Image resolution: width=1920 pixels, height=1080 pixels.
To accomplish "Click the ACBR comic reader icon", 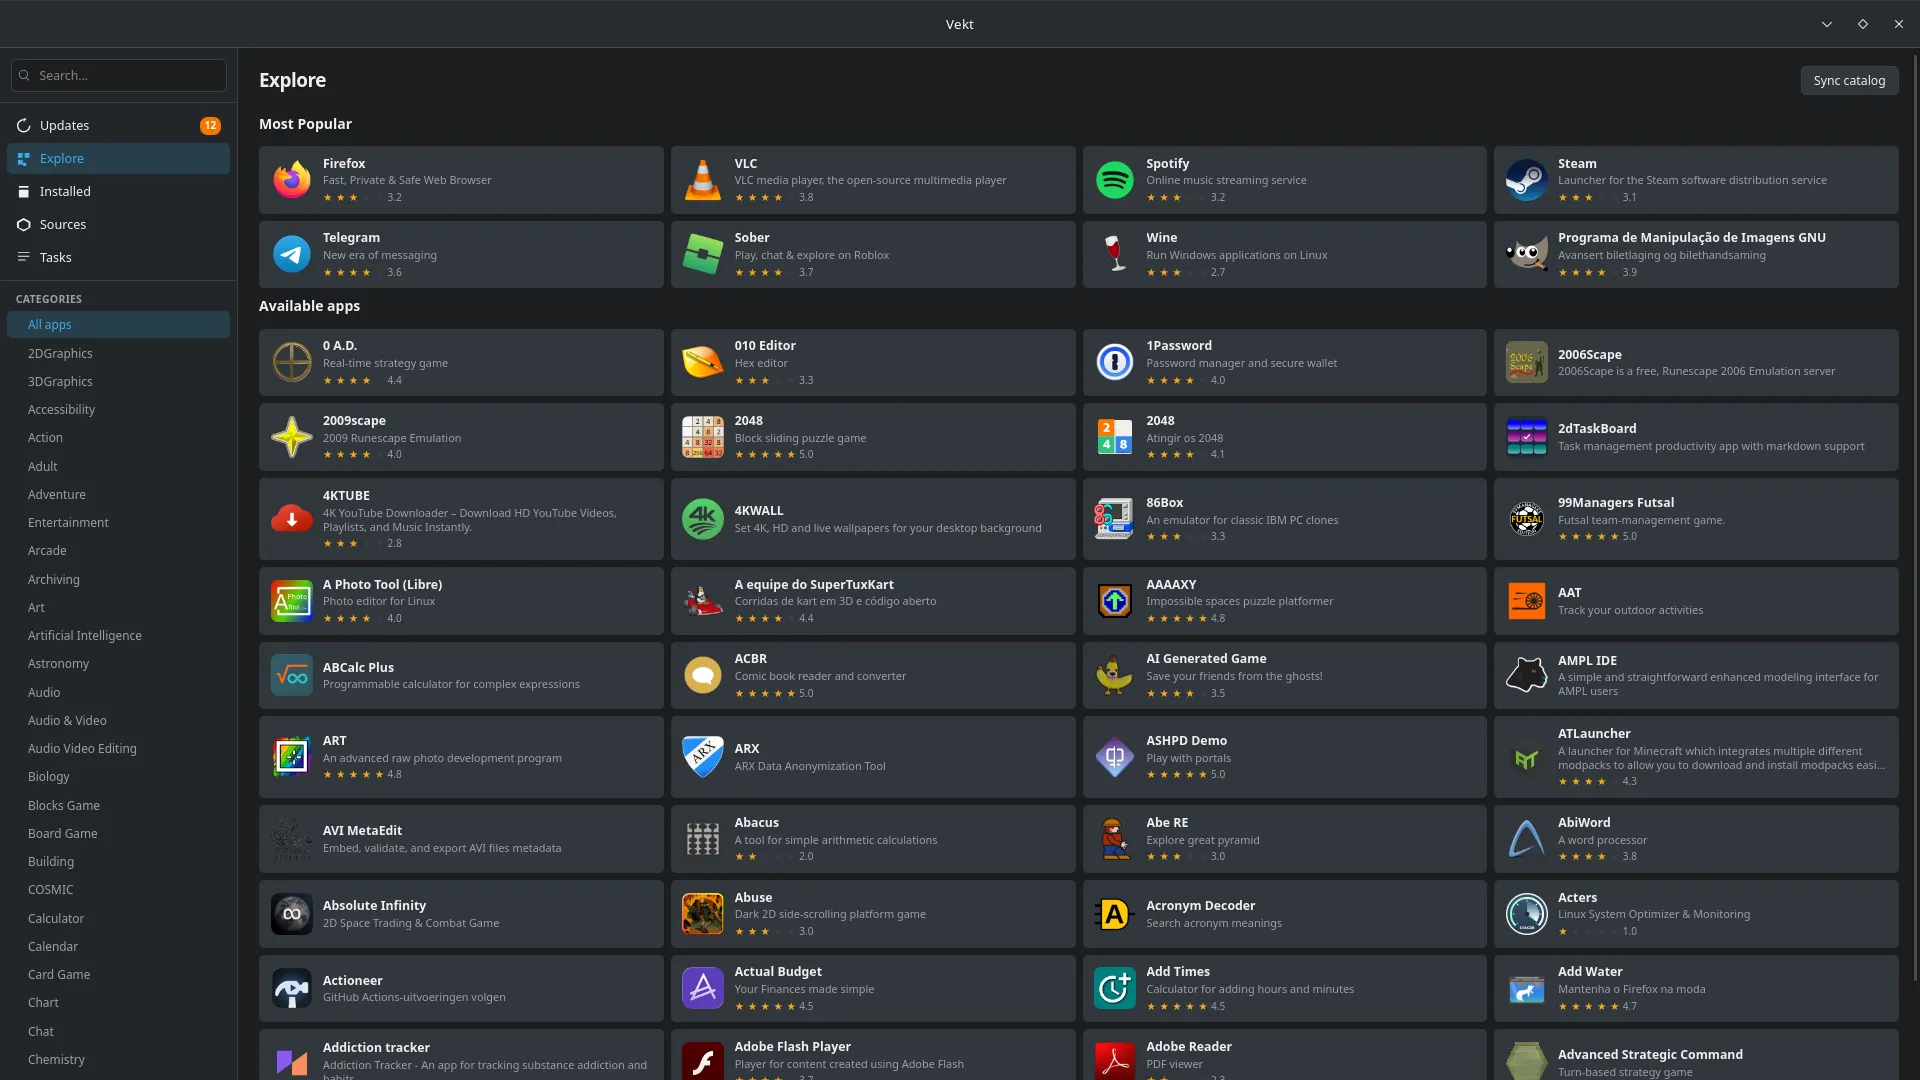I will pyautogui.click(x=703, y=676).
